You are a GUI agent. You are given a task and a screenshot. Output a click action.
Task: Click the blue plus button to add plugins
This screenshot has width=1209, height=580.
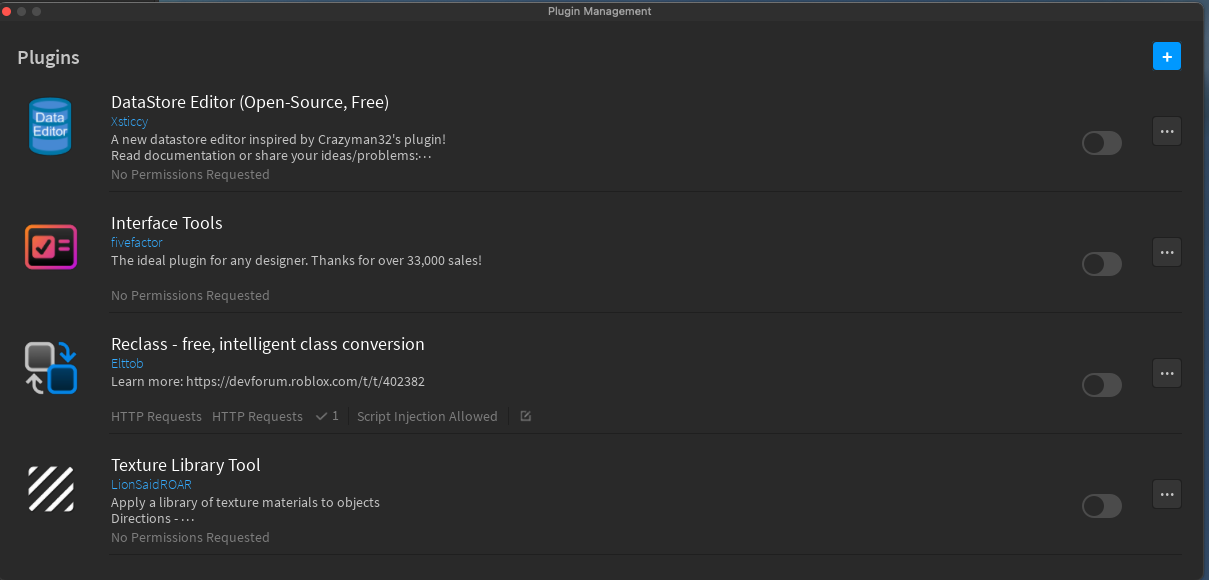(1166, 56)
